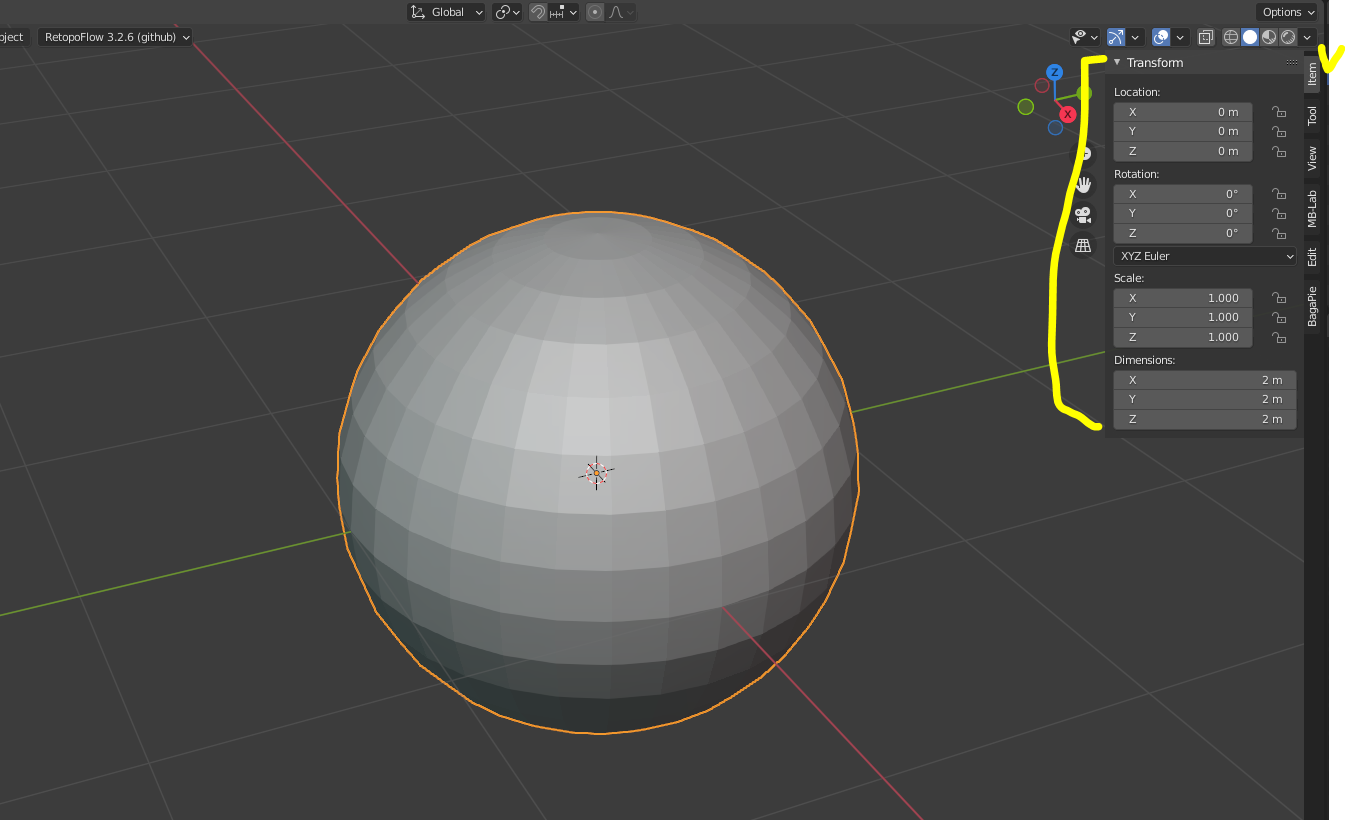Viewport: 1345px width, 820px height.
Task: Toggle Show Gizmo in viewport header
Action: 1116,37
